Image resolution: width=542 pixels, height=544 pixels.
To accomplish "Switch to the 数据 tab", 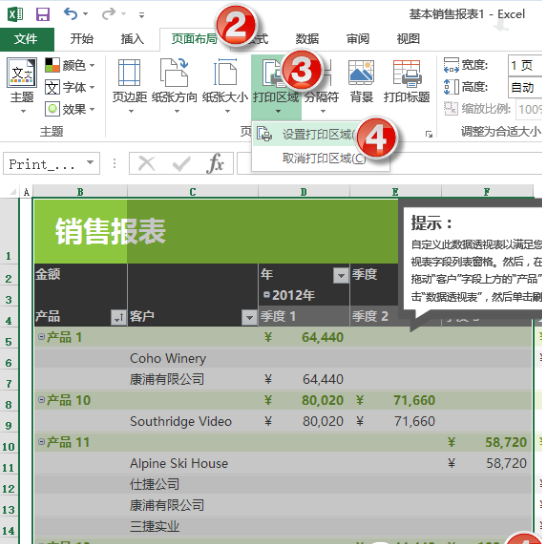I will 307,39.
